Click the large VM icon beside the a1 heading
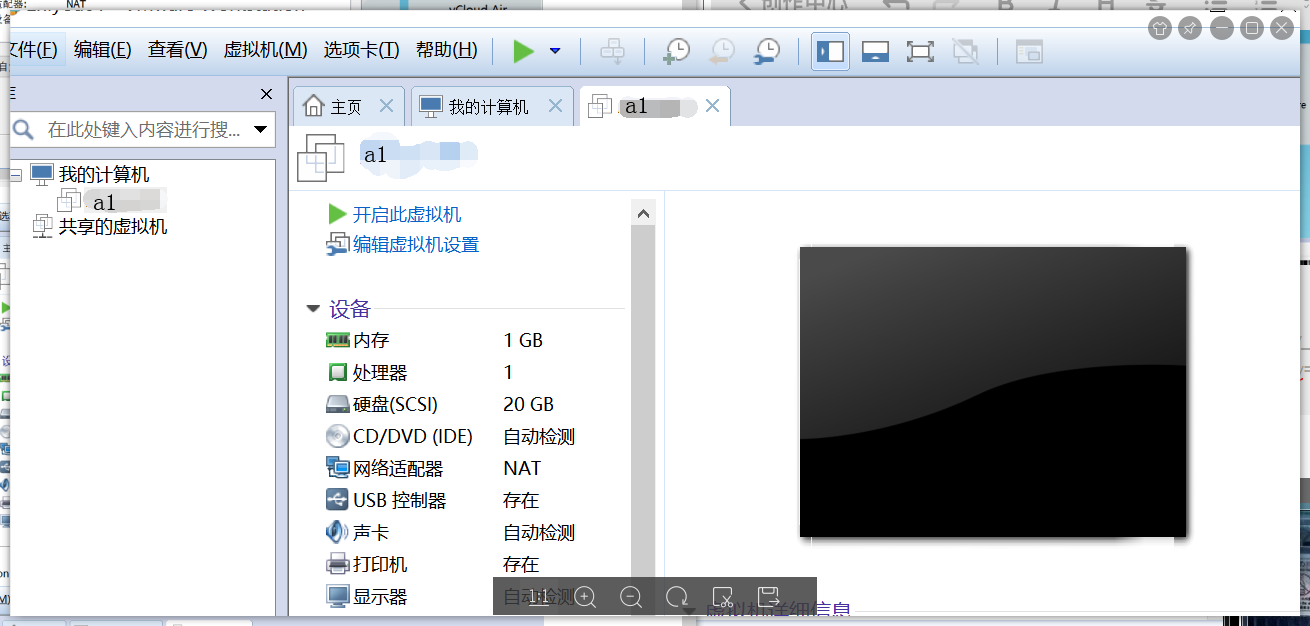Viewport: 1310px width, 626px height. pos(321,158)
